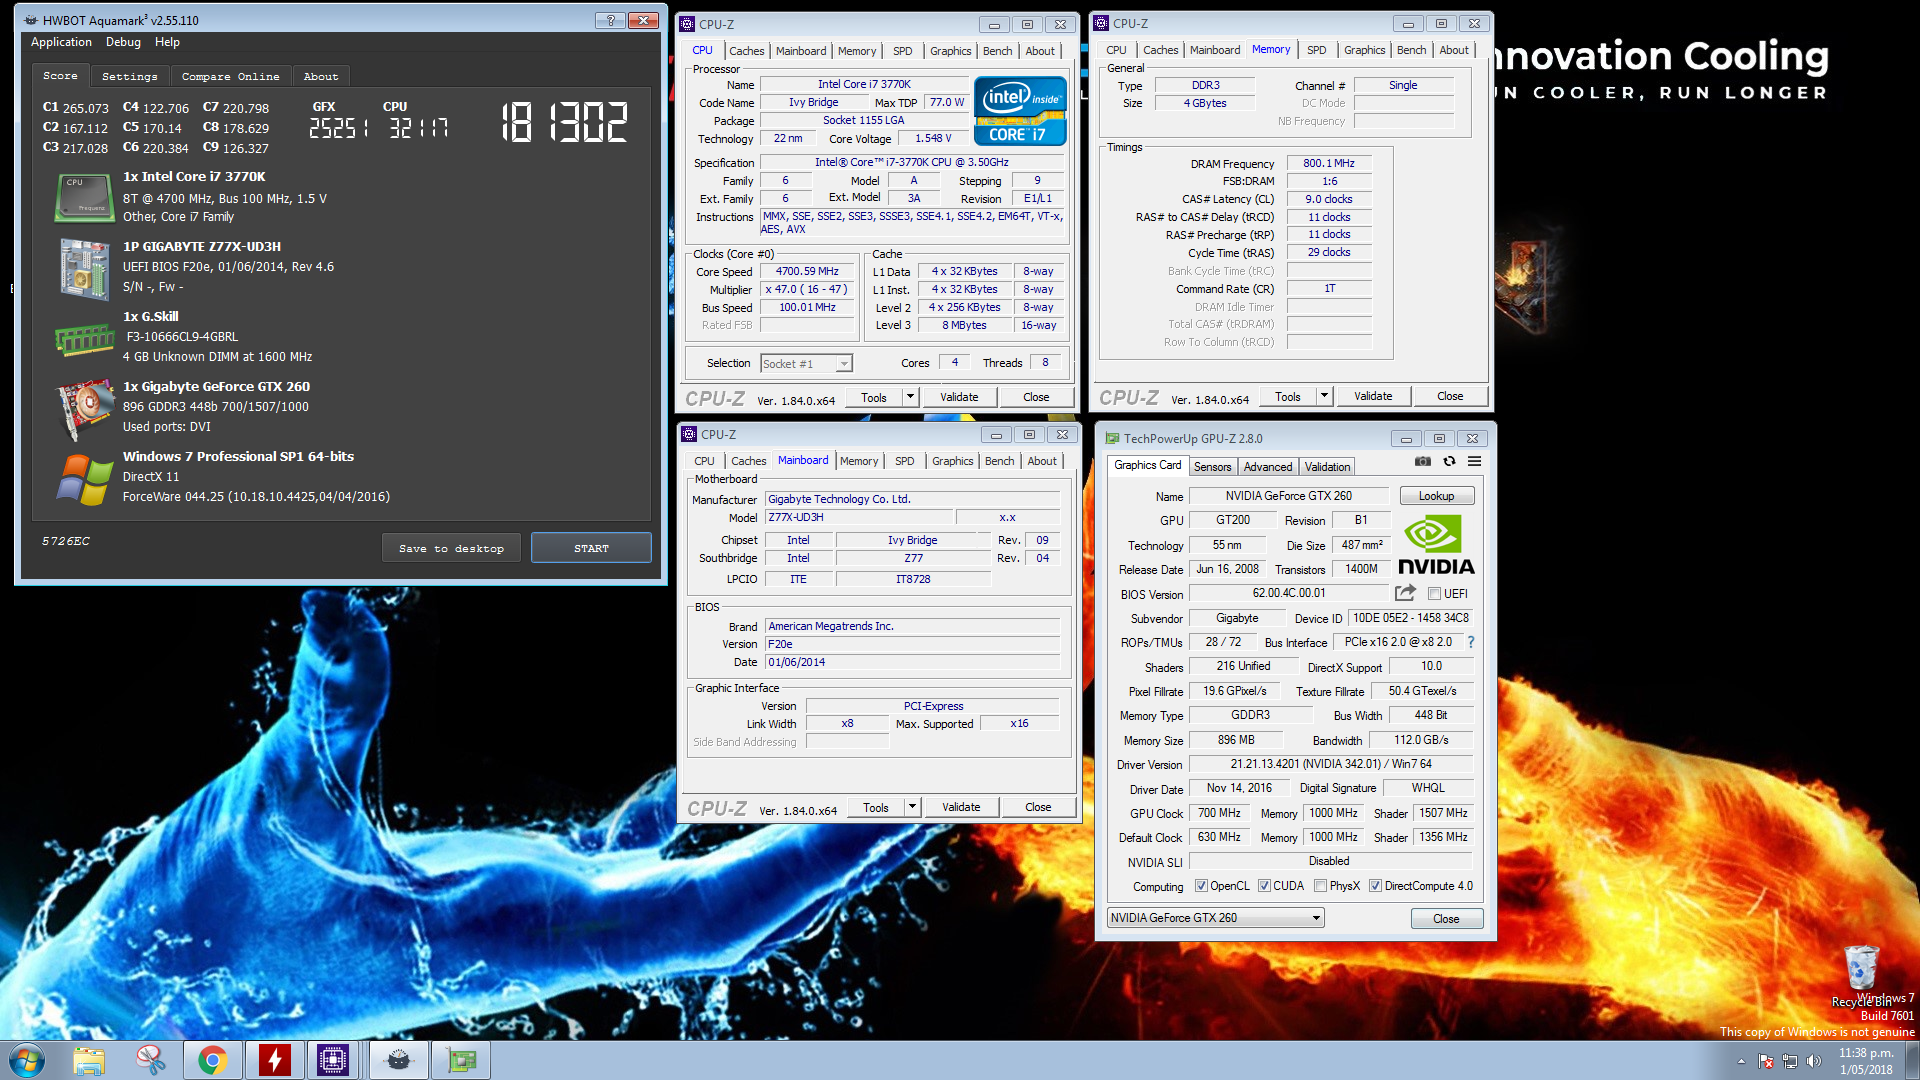Toggle the UEFI checkbox in GPU-Z
The image size is (1920, 1080).
coord(1434,594)
